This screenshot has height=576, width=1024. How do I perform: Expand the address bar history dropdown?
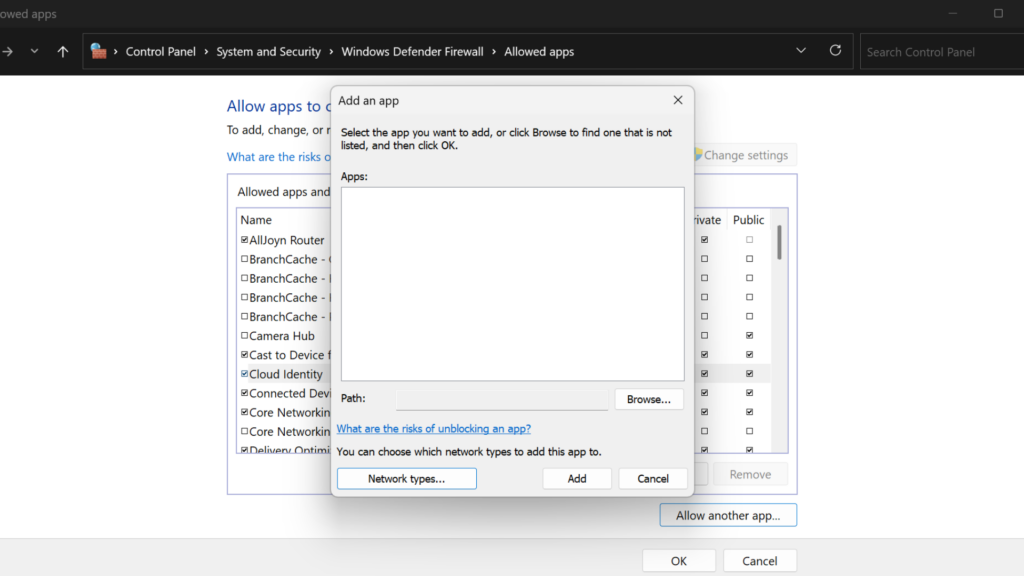(x=801, y=50)
